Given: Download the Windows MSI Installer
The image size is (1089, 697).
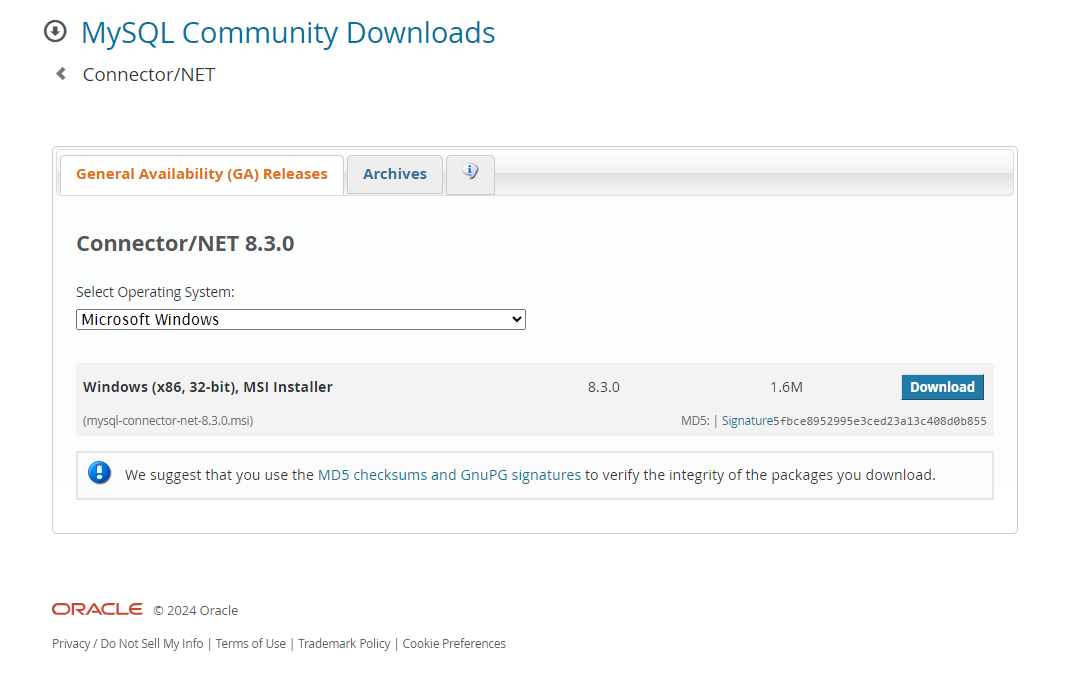Looking at the screenshot, I should click(942, 387).
